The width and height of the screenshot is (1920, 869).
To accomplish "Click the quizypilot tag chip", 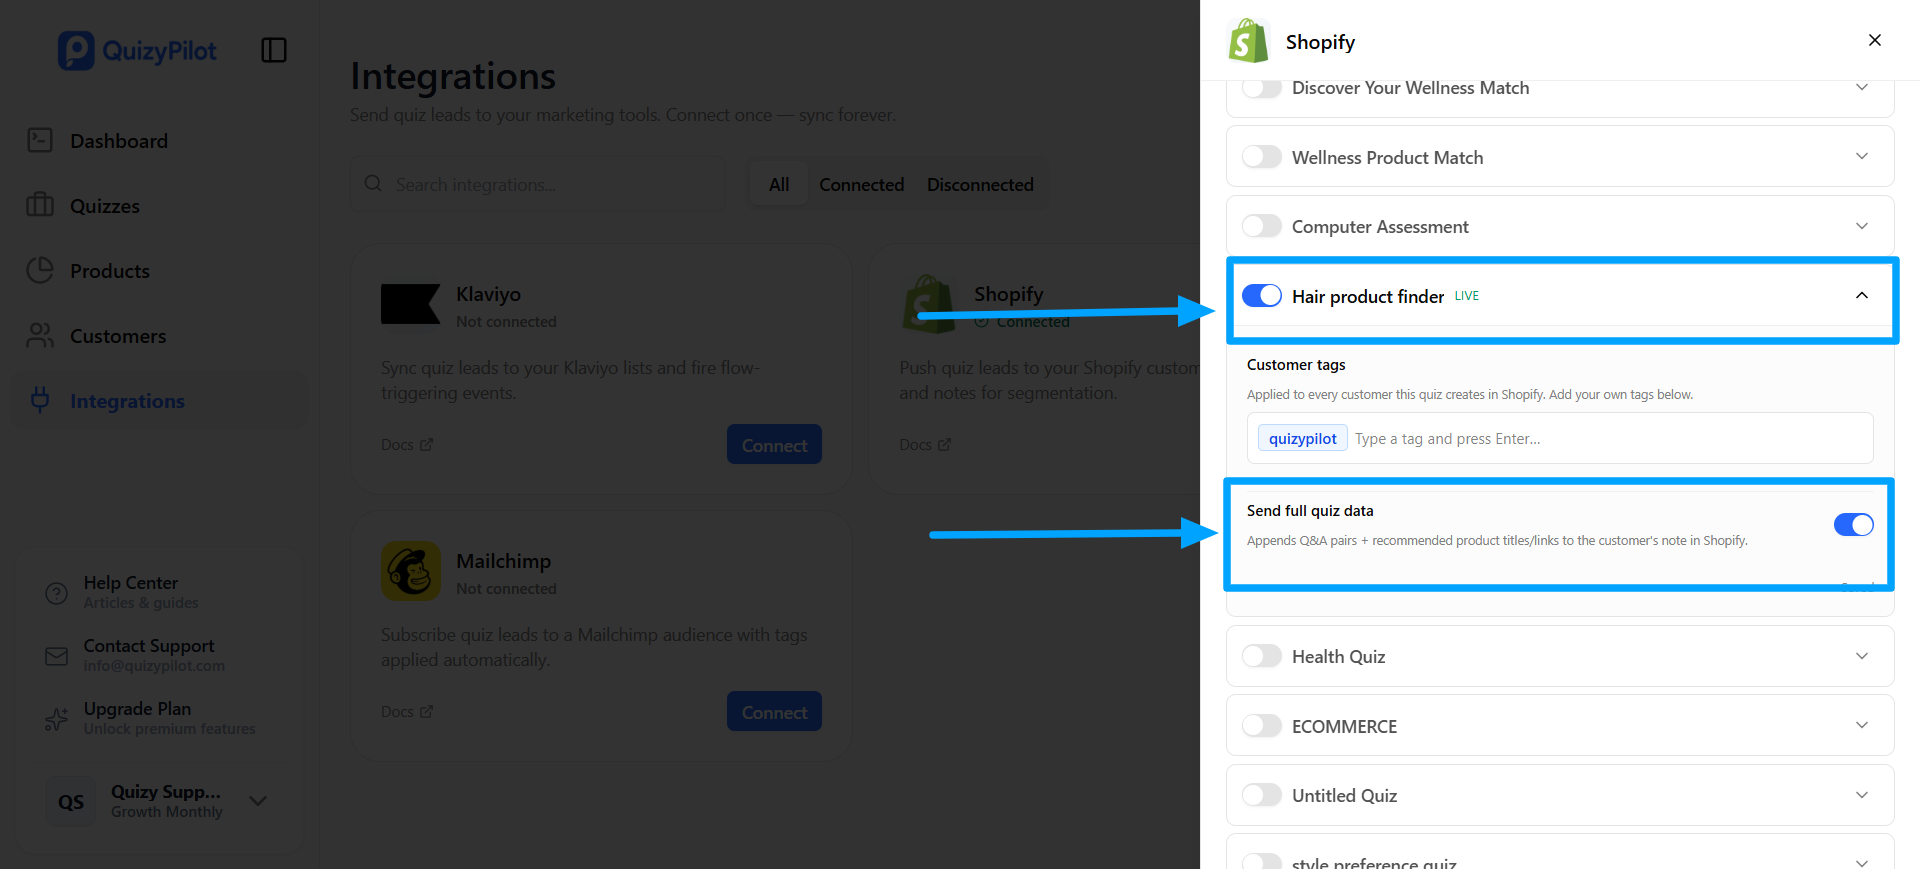I will coord(1303,439).
